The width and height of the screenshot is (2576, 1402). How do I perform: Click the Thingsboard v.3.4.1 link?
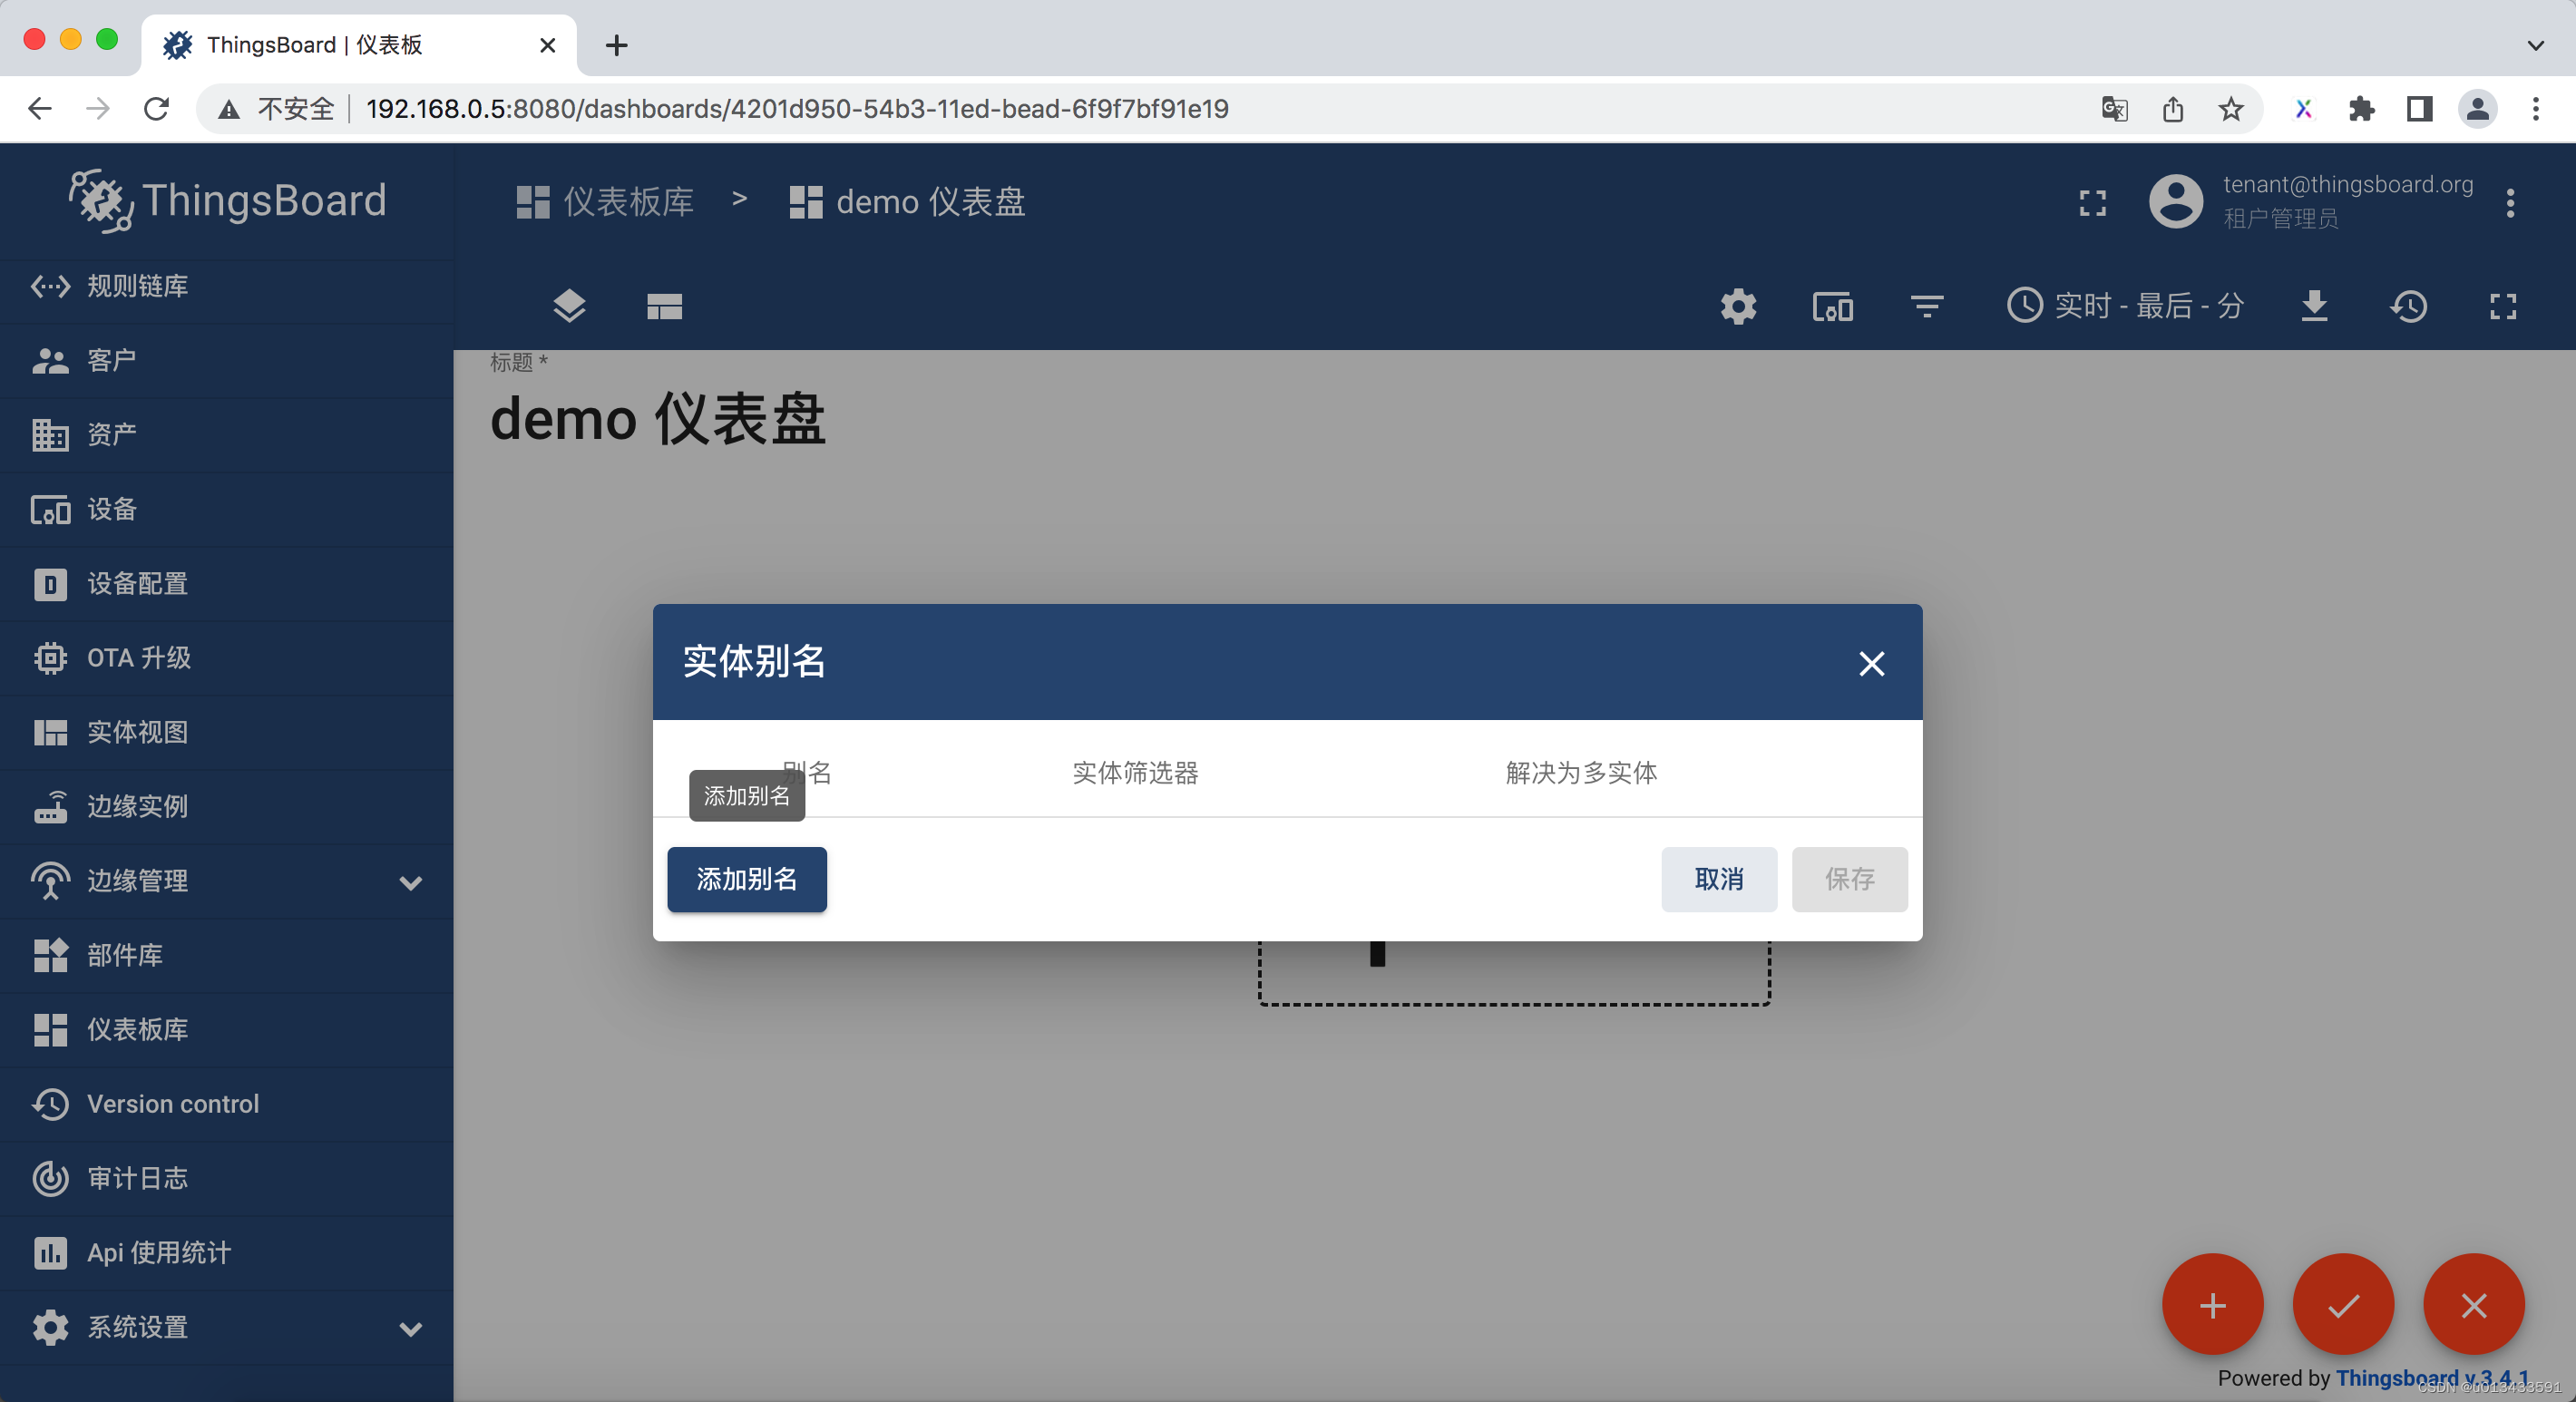[x=2432, y=1378]
